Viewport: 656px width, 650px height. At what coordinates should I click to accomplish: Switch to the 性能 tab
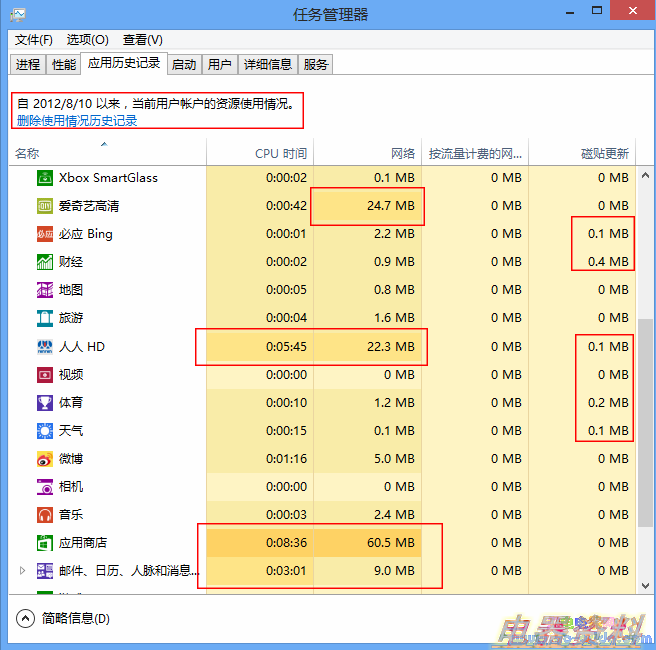point(63,64)
